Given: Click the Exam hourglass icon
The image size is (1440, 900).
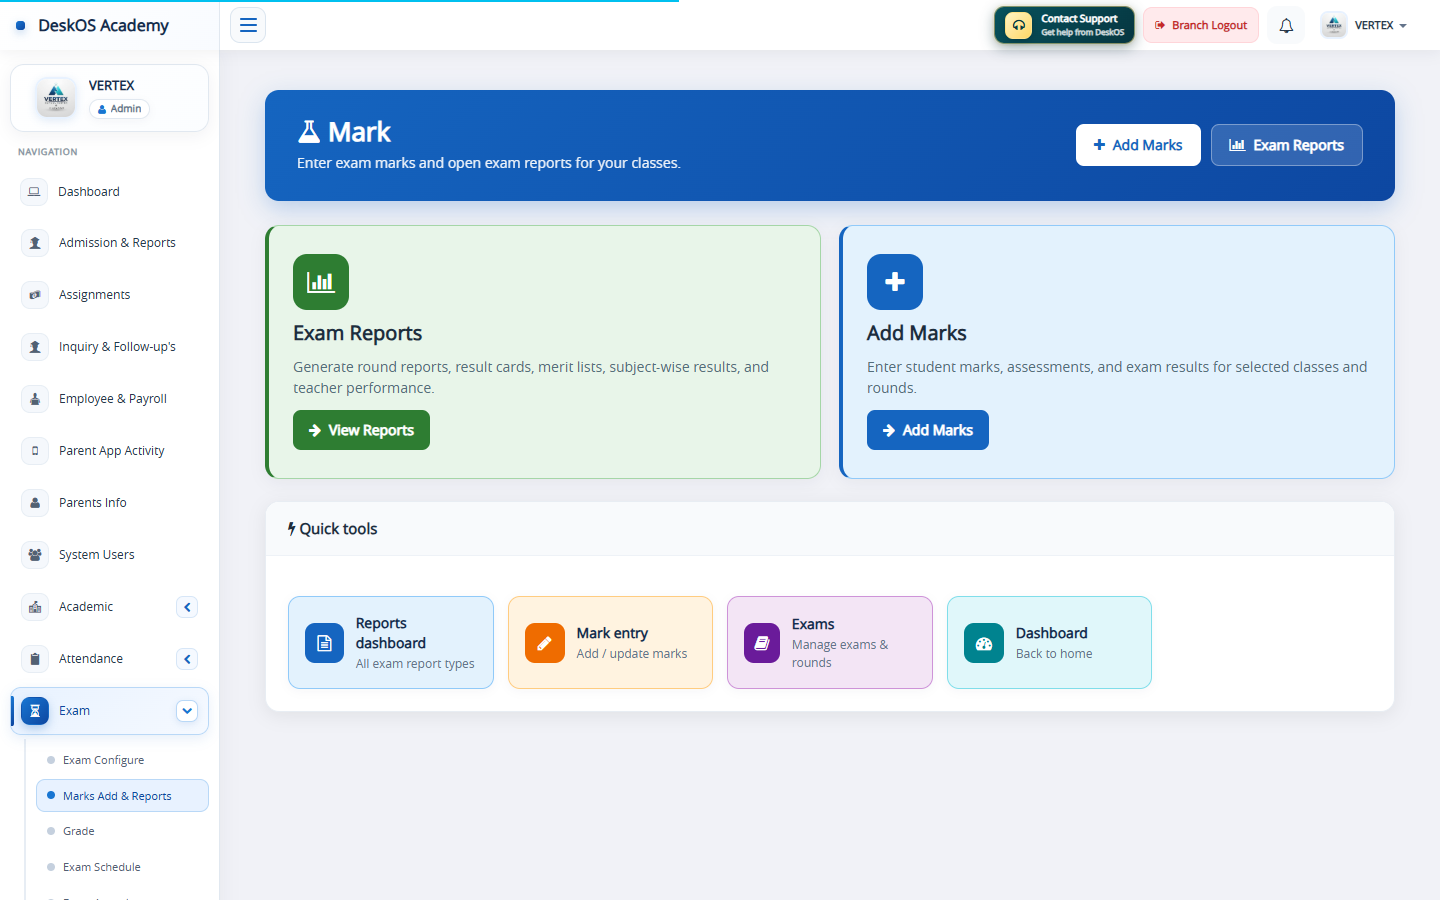Looking at the screenshot, I should [x=35, y=711].
